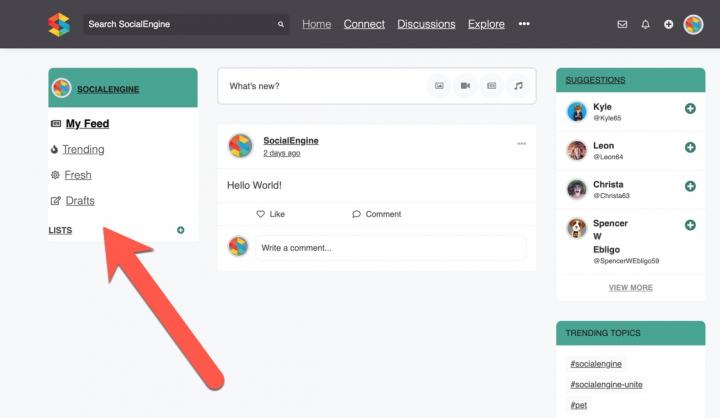Open the Discussions nav link
Image resolution: width=720 pixels, height=418 pixels.
tap(426, 24)
